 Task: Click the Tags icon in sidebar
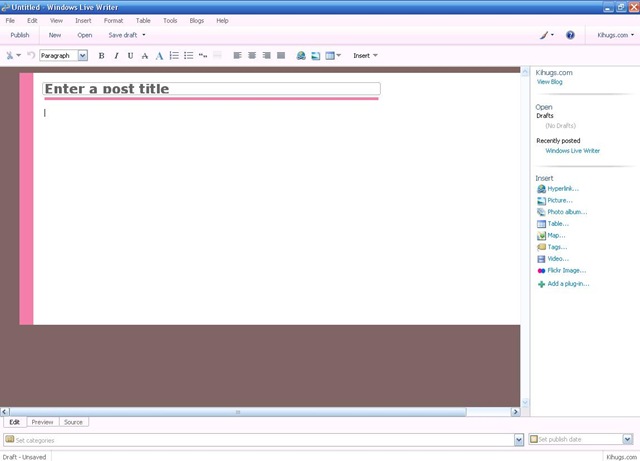541,247
